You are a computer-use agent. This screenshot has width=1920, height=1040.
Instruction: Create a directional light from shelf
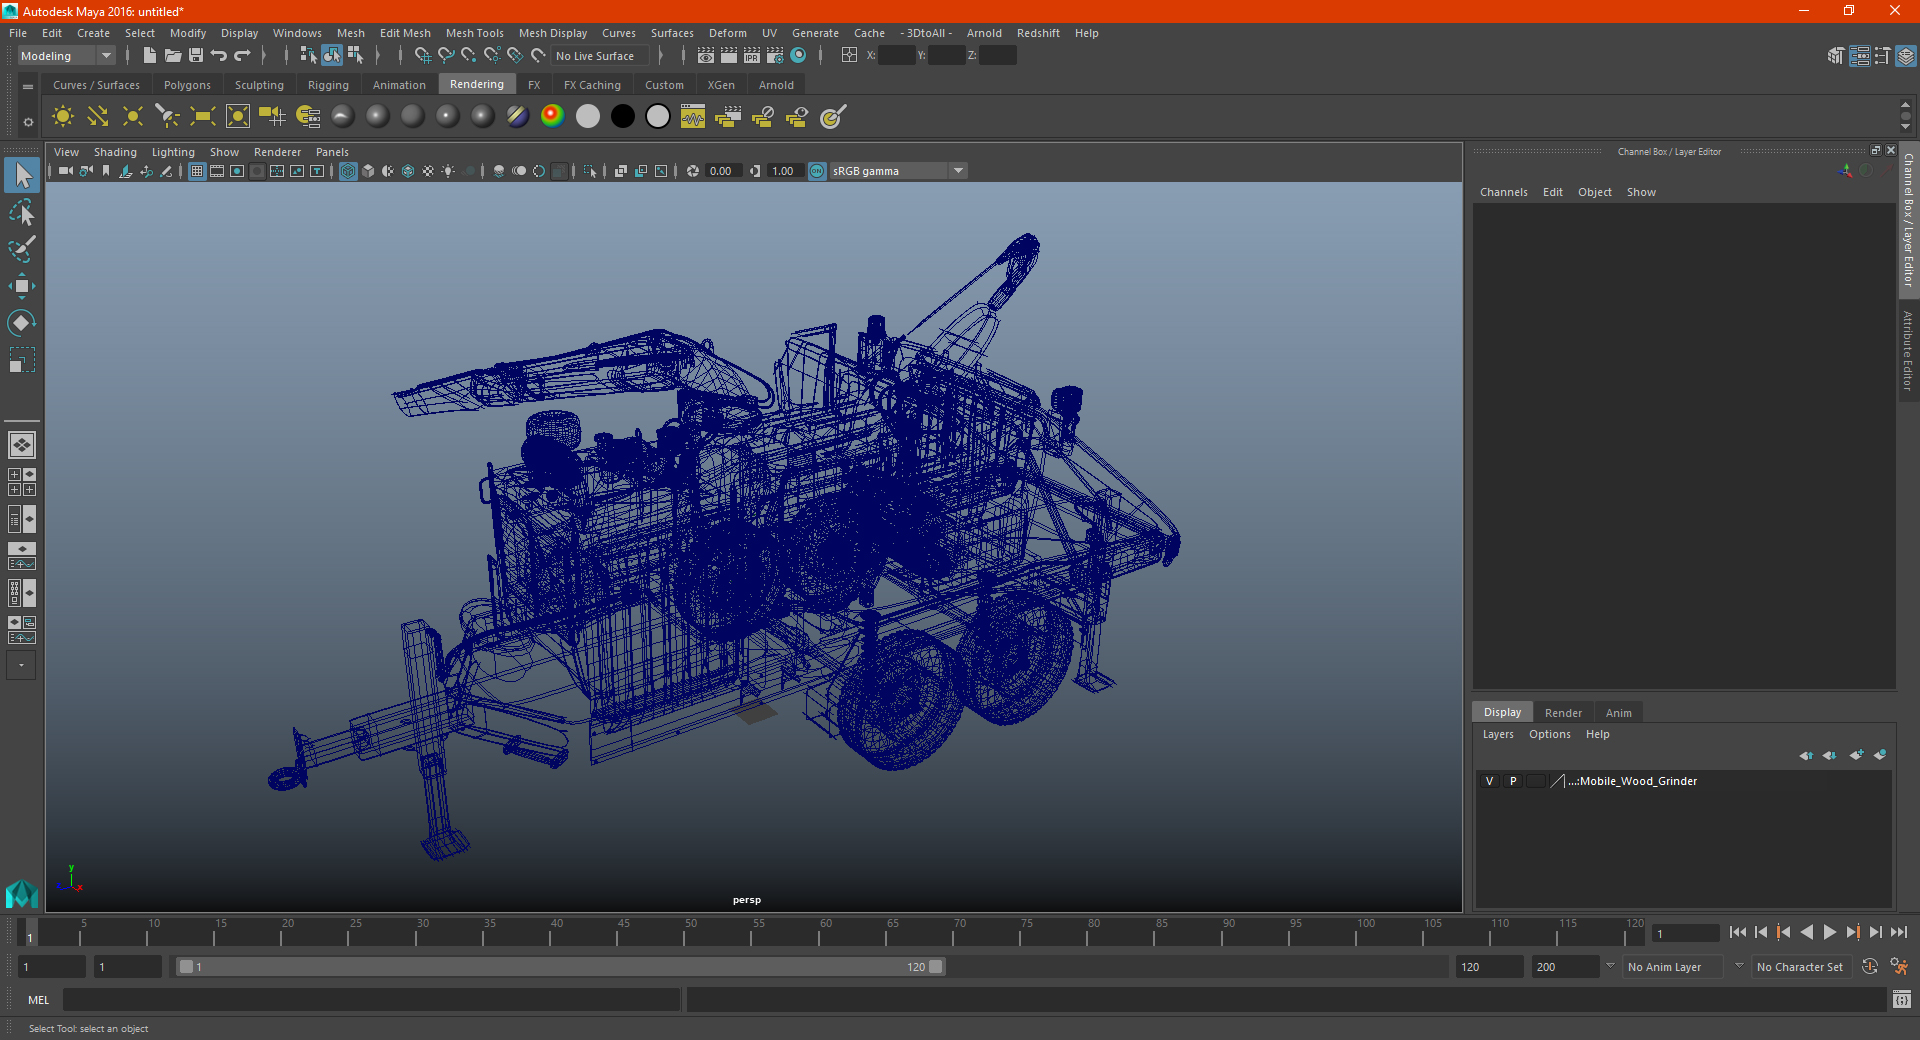pyautogui.click(x=98, y=117)
